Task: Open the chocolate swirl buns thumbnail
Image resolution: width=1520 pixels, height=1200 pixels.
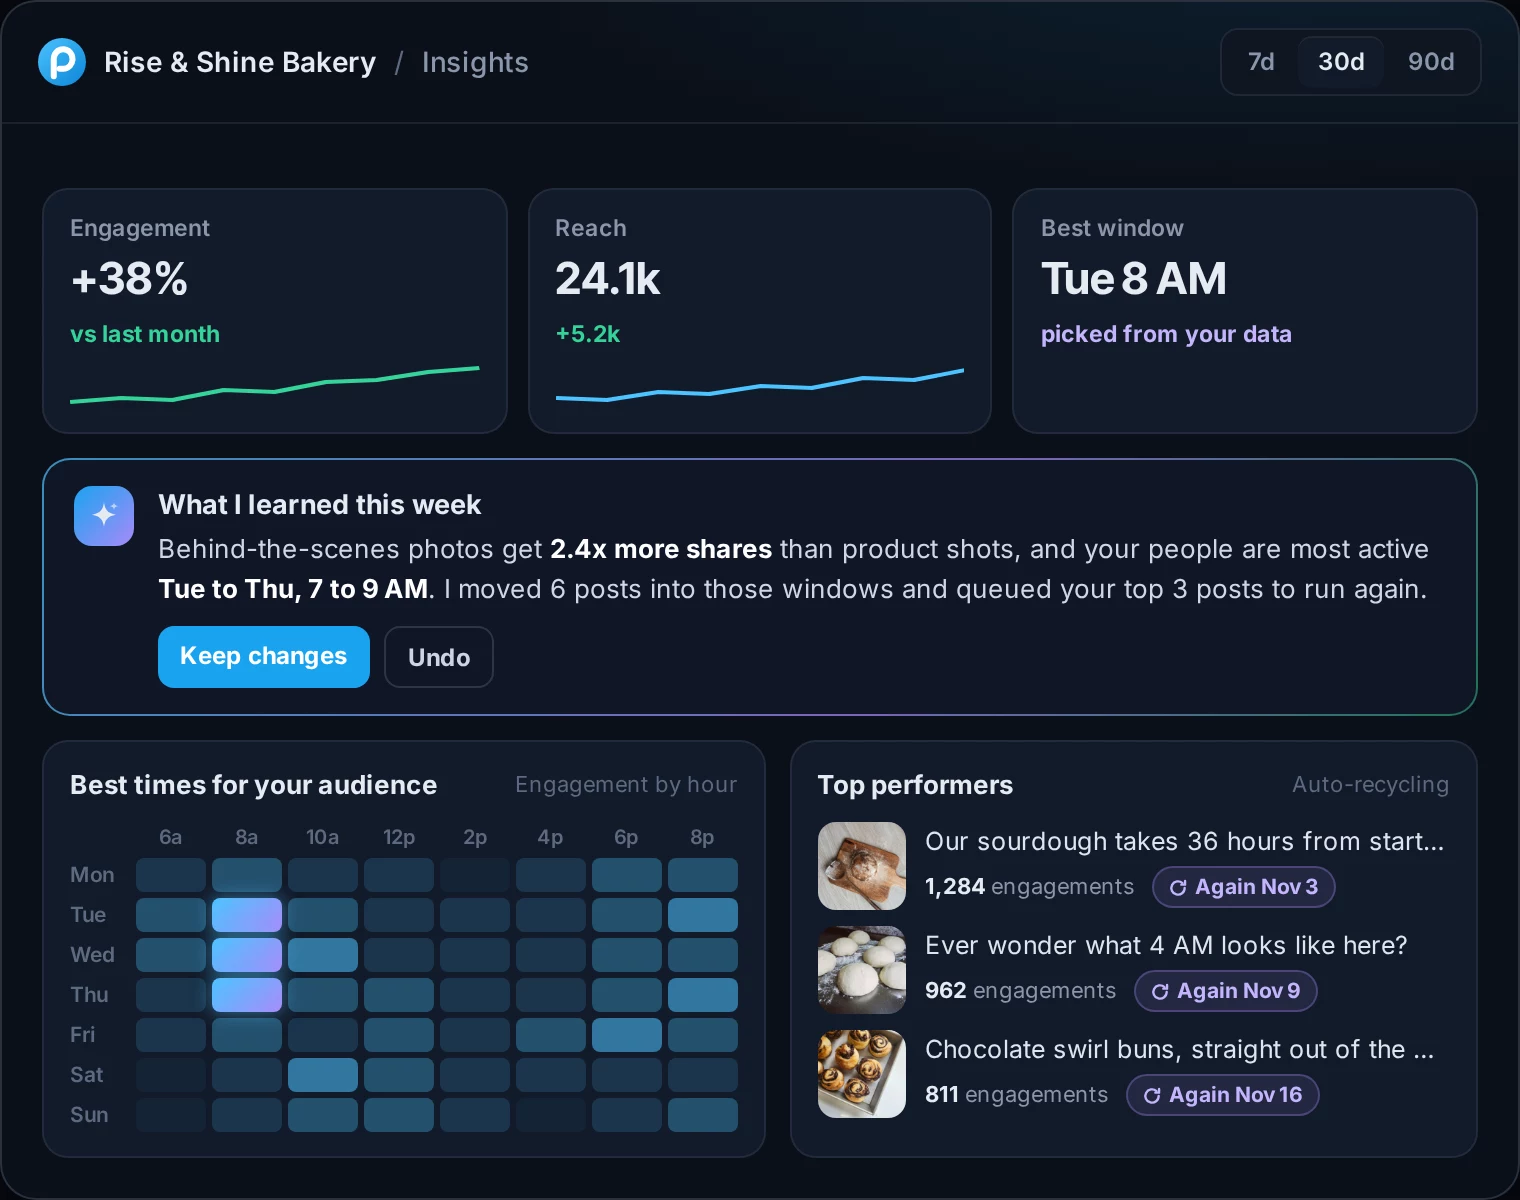Action: (862, 1074)
